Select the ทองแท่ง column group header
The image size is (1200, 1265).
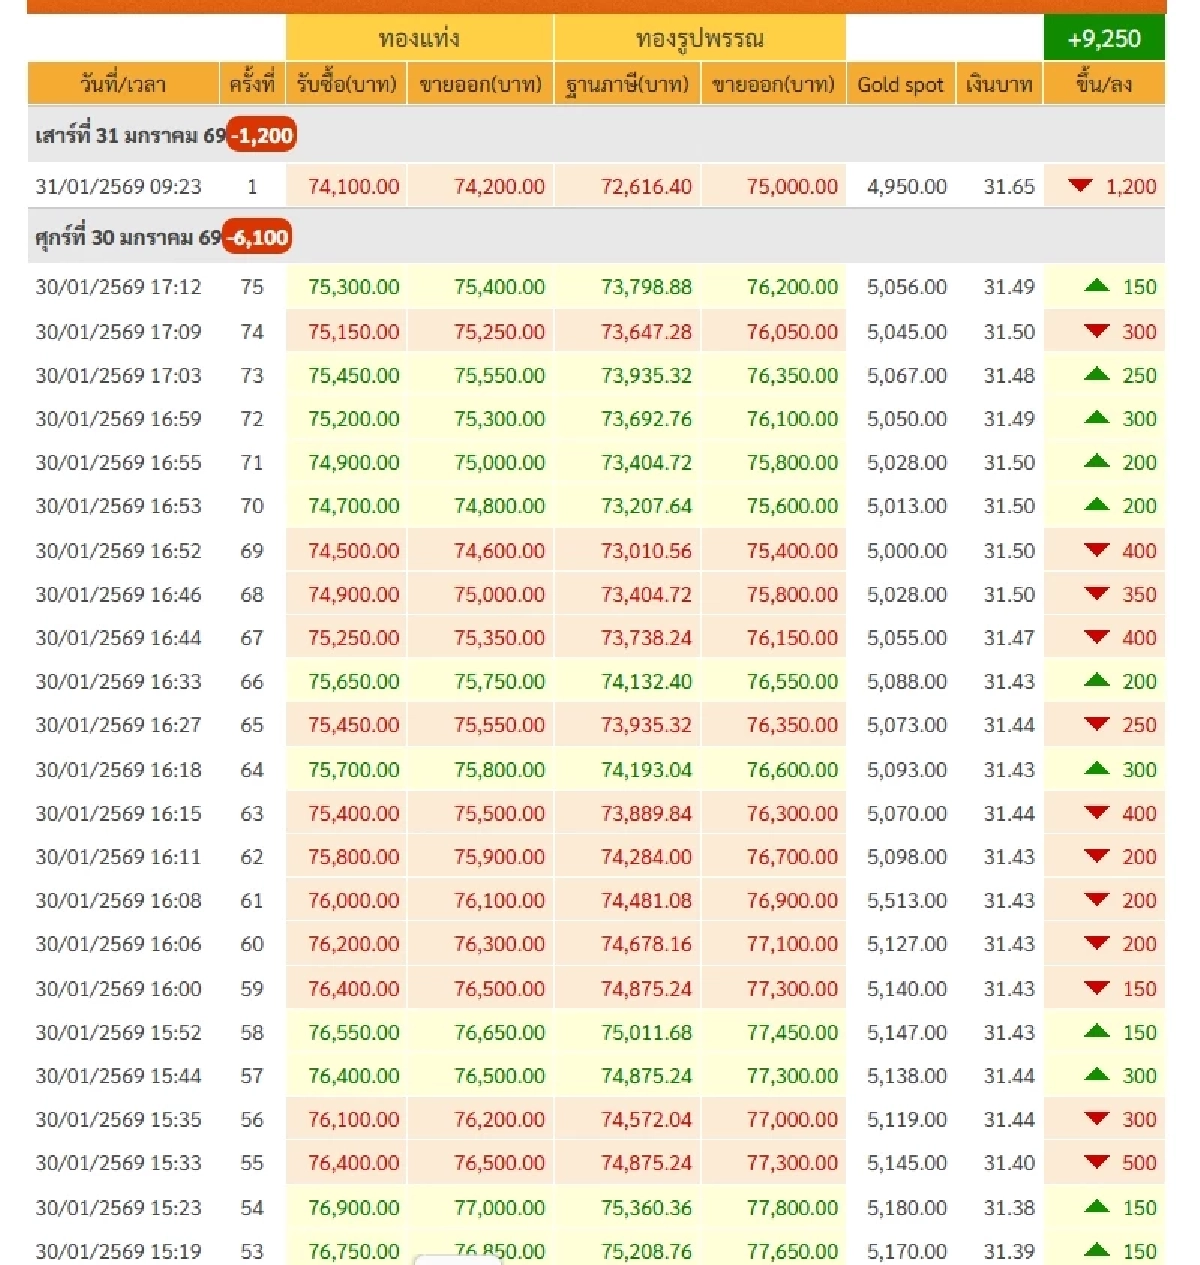coord(419,36)
